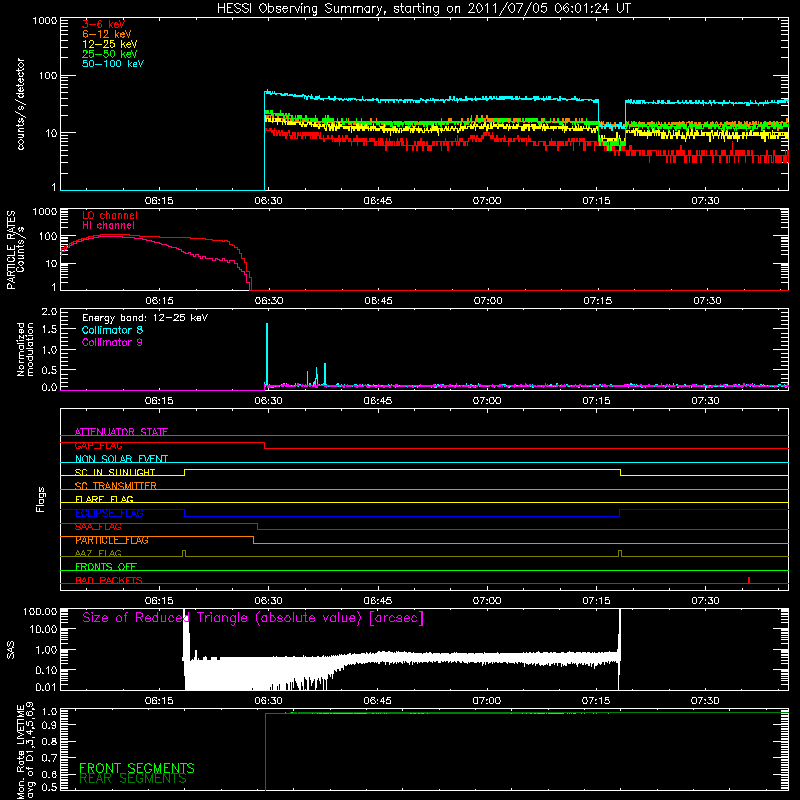Image resolution: width=800 pixels, height=800 pixels.
Task: Click the FLARE_FLAG label
Action: 104,499
